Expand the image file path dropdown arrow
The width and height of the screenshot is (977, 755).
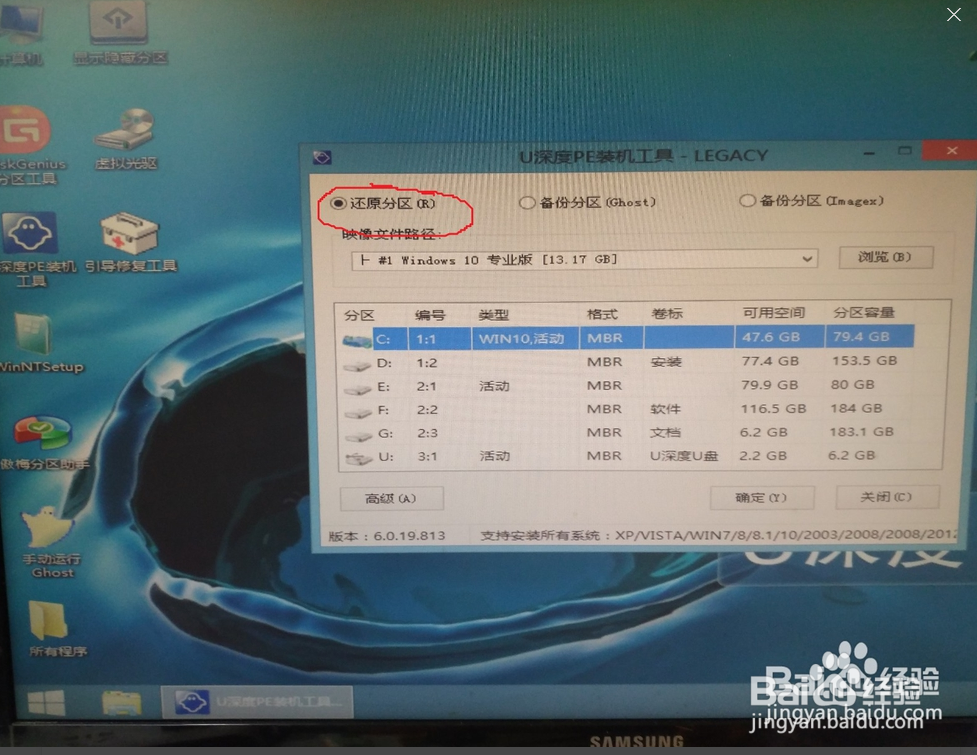click(808, 259)
